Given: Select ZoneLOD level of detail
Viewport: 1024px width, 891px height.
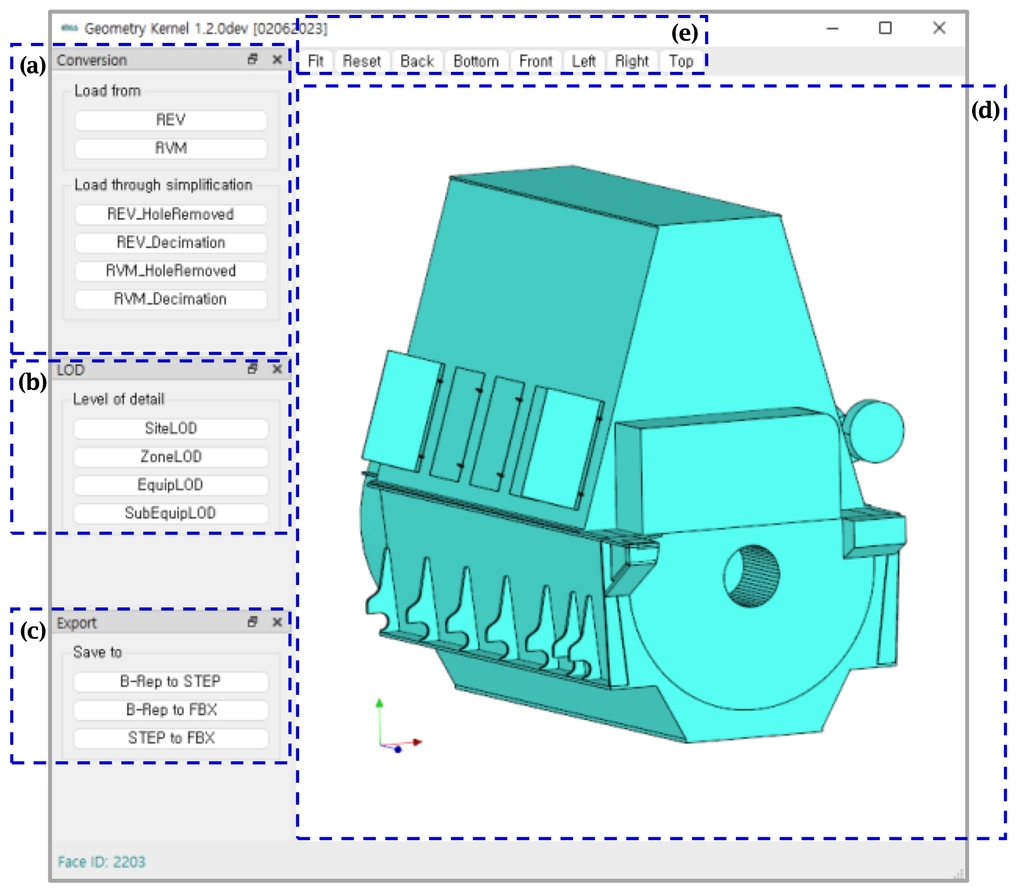Looking at the screenshot, I should 170,457.
